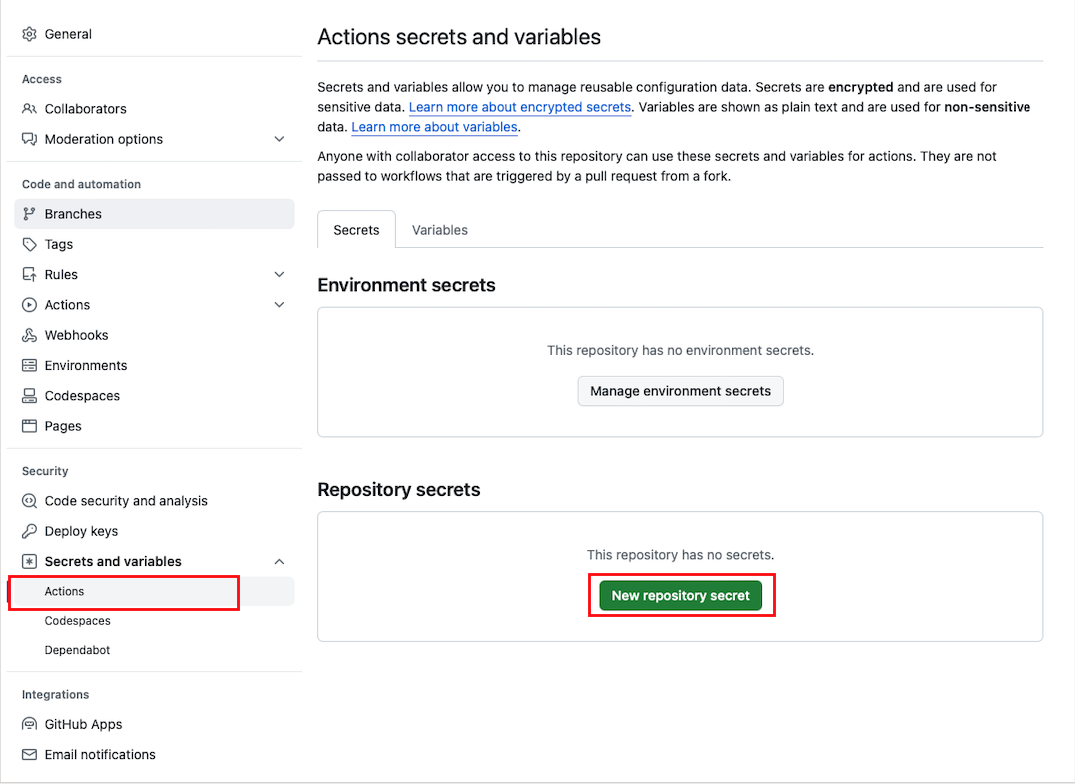Expand the Moderation options chevron
The image size is (1075, 784).
(x=279, y=139)
